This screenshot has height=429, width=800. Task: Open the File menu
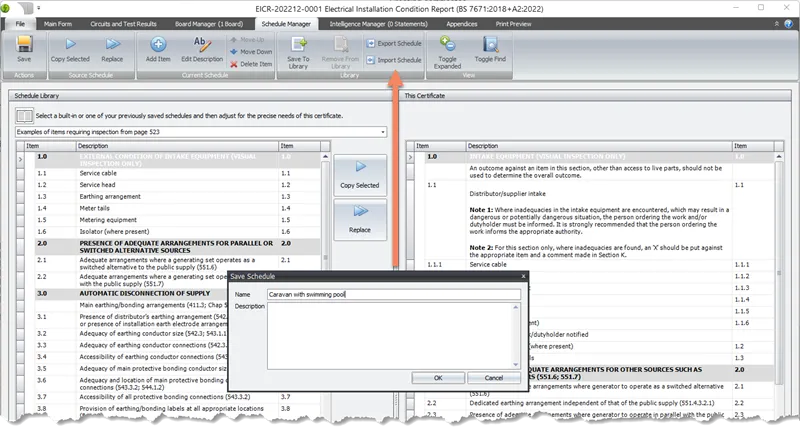click(x=20, y=23)
